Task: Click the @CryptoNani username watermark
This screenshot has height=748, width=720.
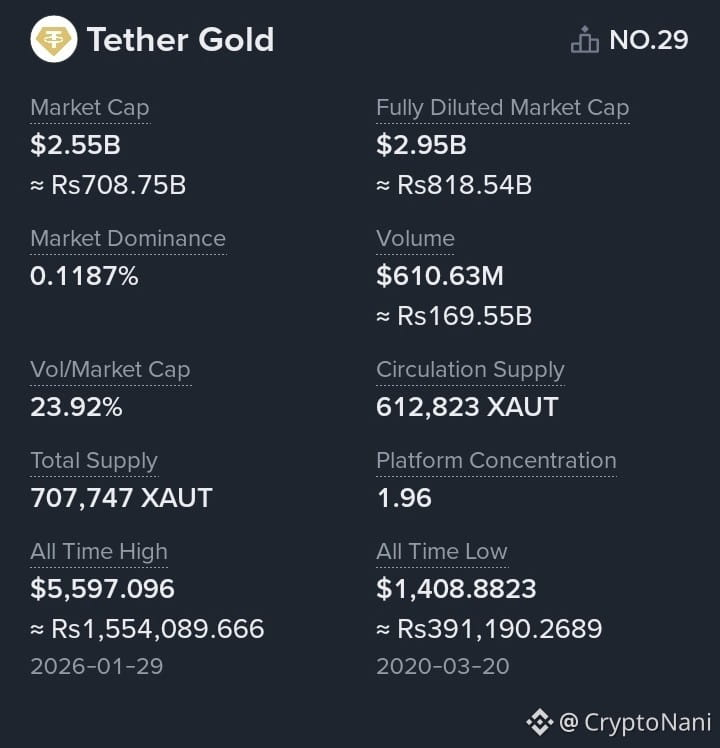Action: click(634, 722)
